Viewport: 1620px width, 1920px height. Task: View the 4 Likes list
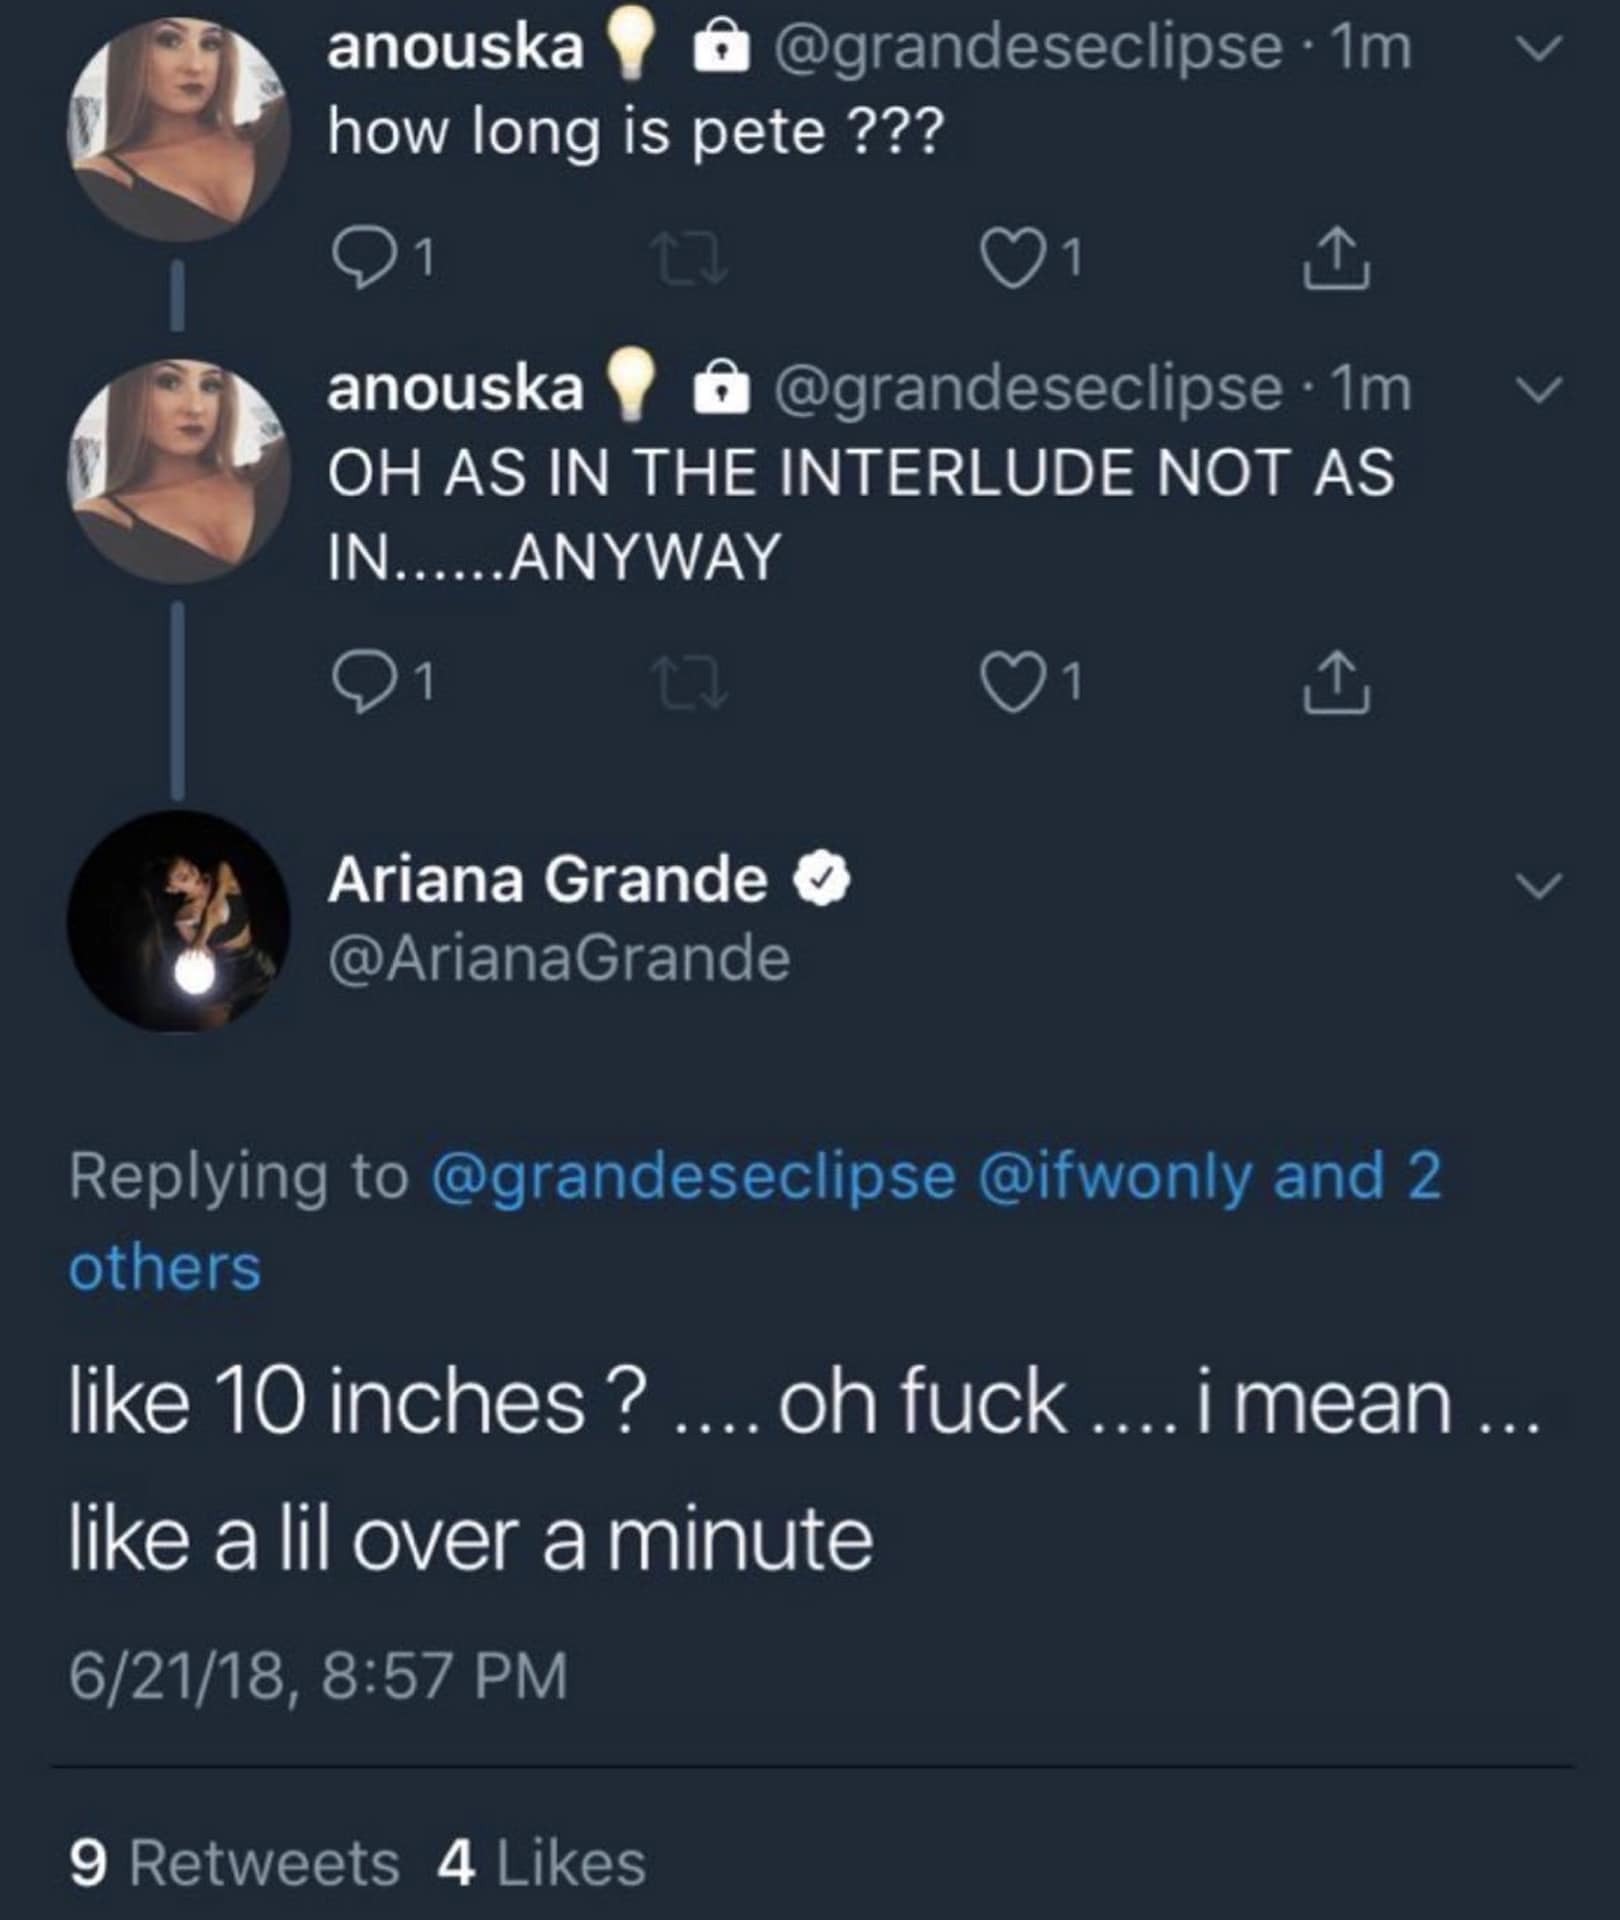tap(541, 1864)
